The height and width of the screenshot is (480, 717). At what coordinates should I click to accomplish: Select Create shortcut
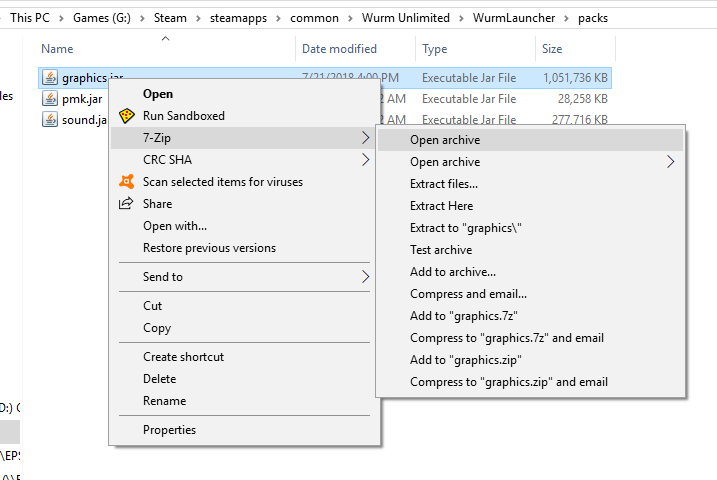tap(245, 357)
